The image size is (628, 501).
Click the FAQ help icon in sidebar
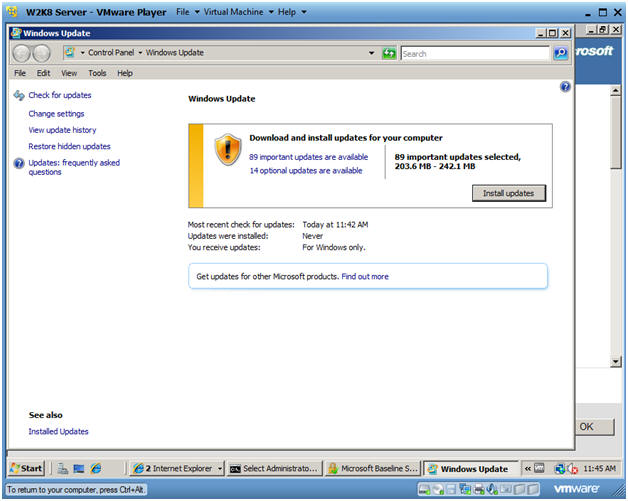point(19,163)
